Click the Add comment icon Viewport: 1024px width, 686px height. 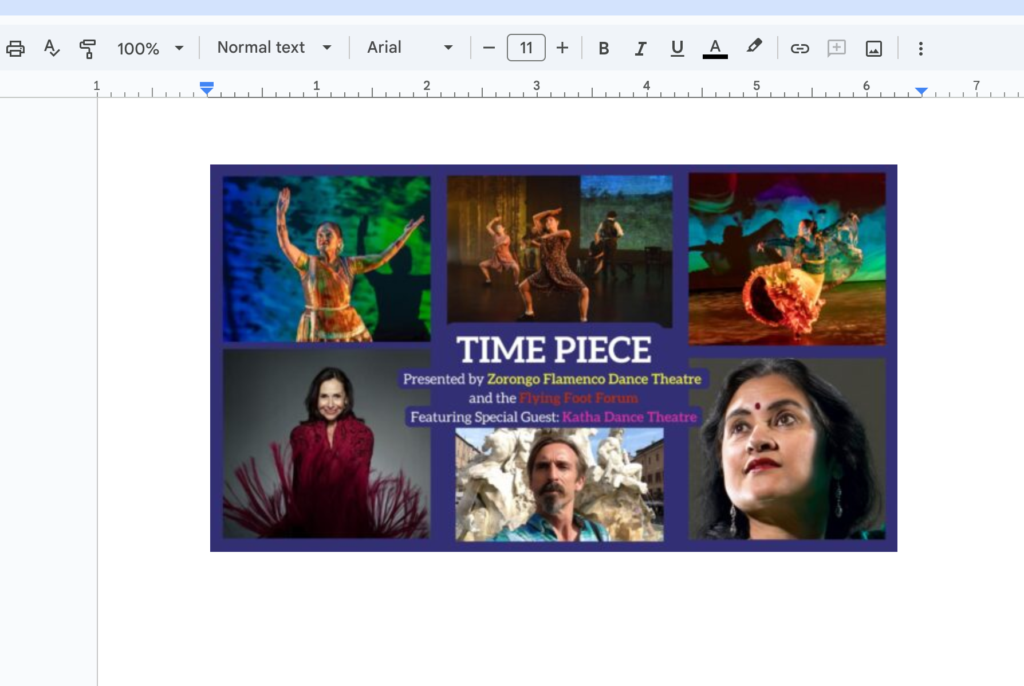coord(837,48)
